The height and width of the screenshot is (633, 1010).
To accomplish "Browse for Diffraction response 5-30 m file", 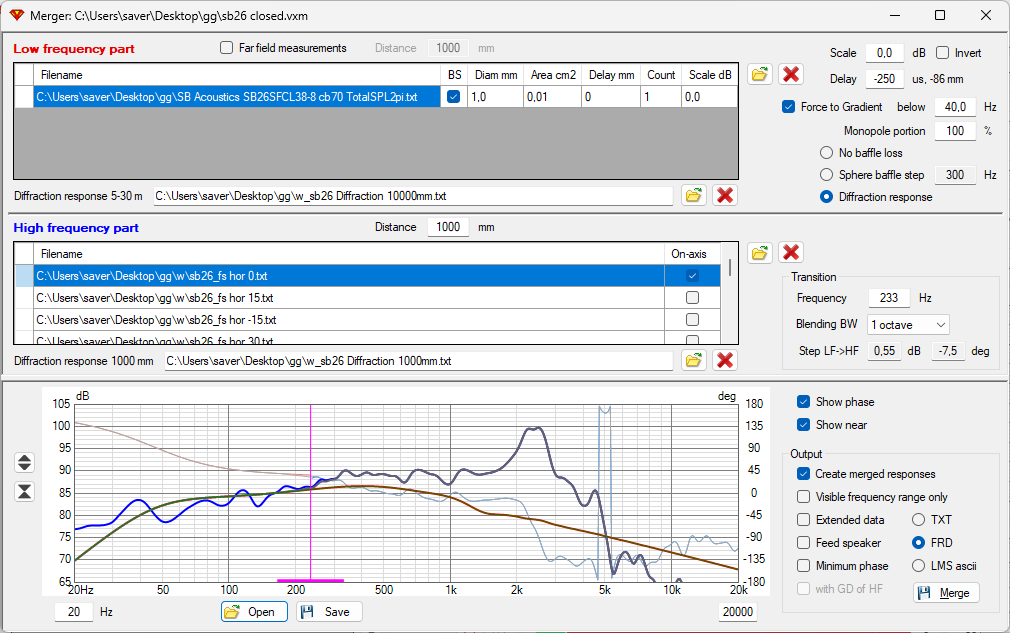I will coord(693,195).
